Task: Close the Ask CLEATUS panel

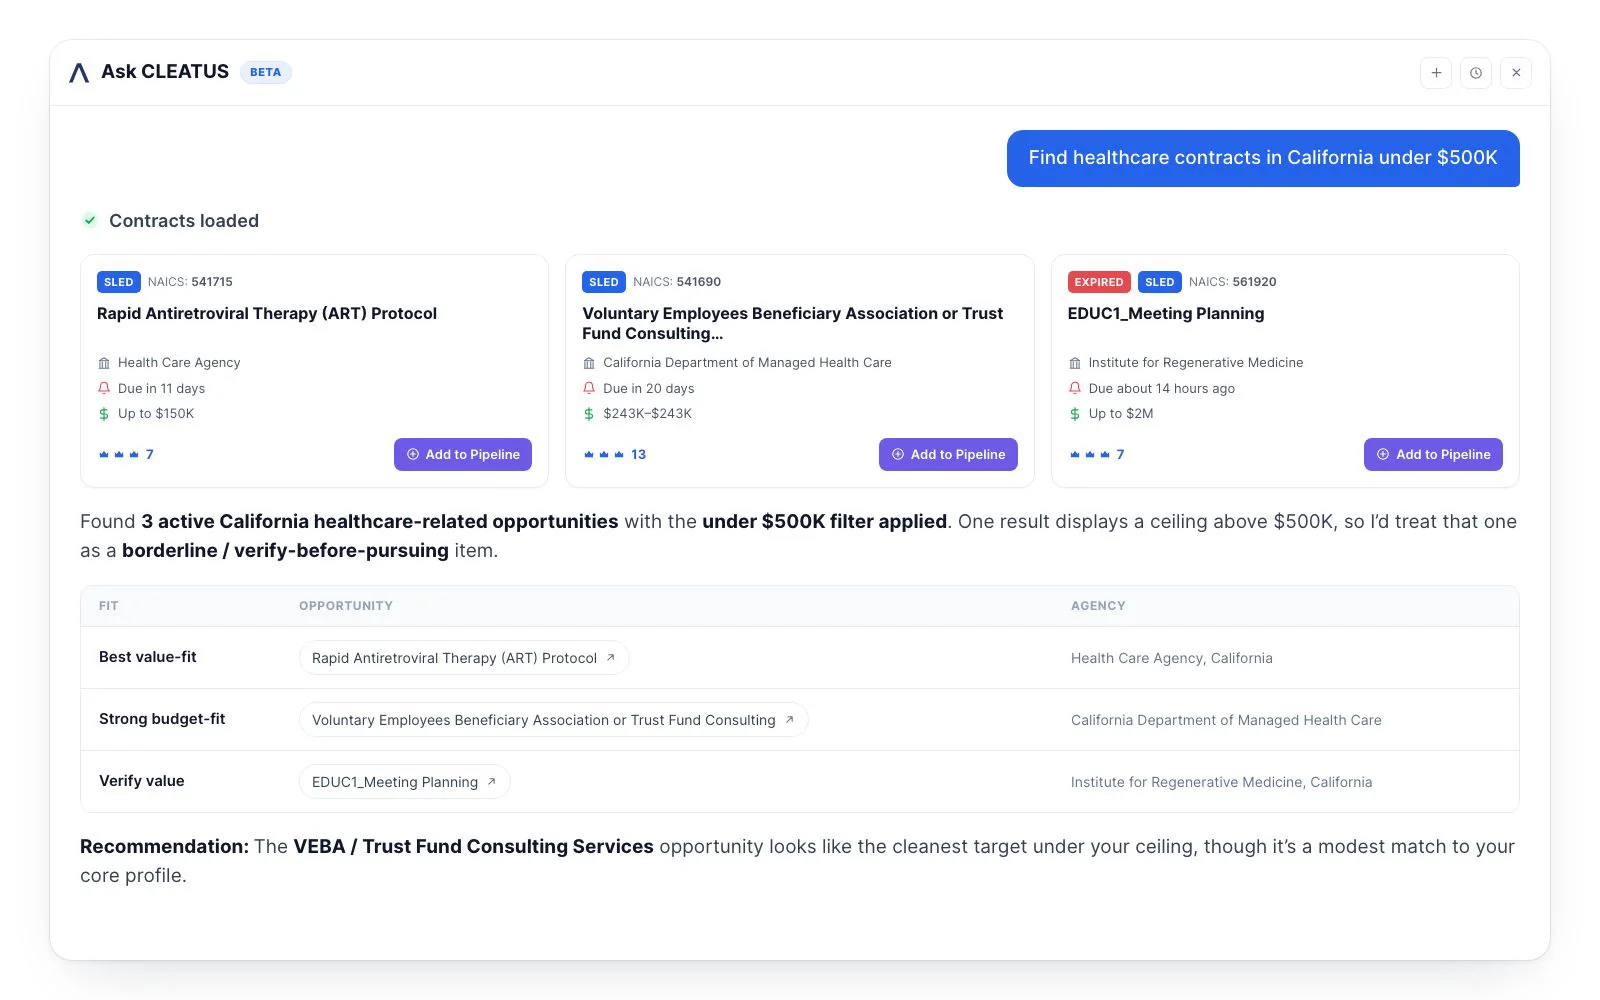Action: [1516, 72]
